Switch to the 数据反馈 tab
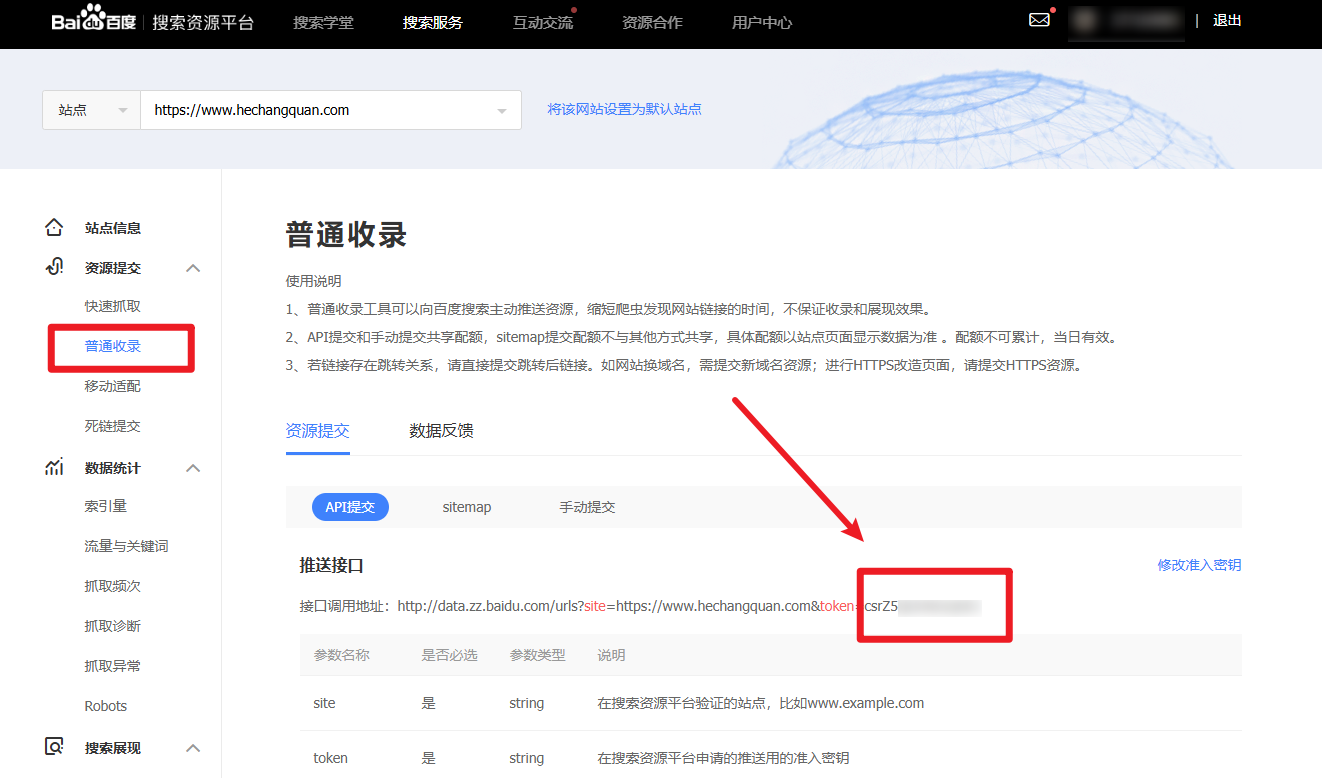The height and width of the screenshot is (778, 1322). (x=441, y=431)
